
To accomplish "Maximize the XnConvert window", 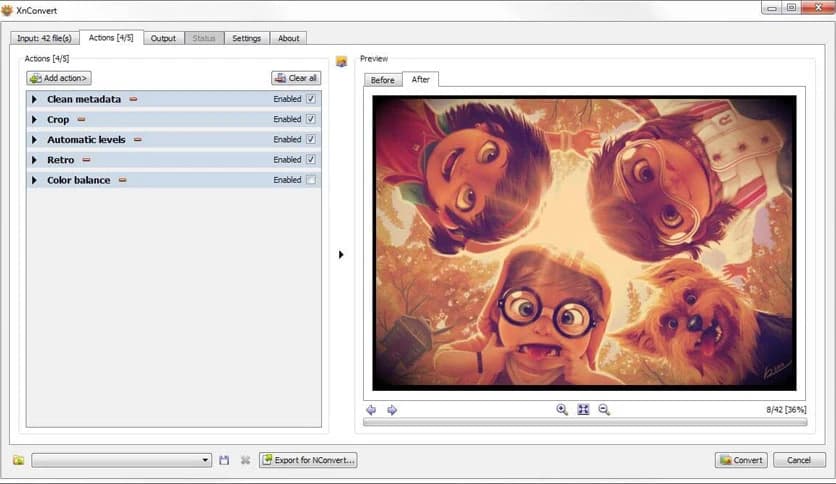I will 792,7.
